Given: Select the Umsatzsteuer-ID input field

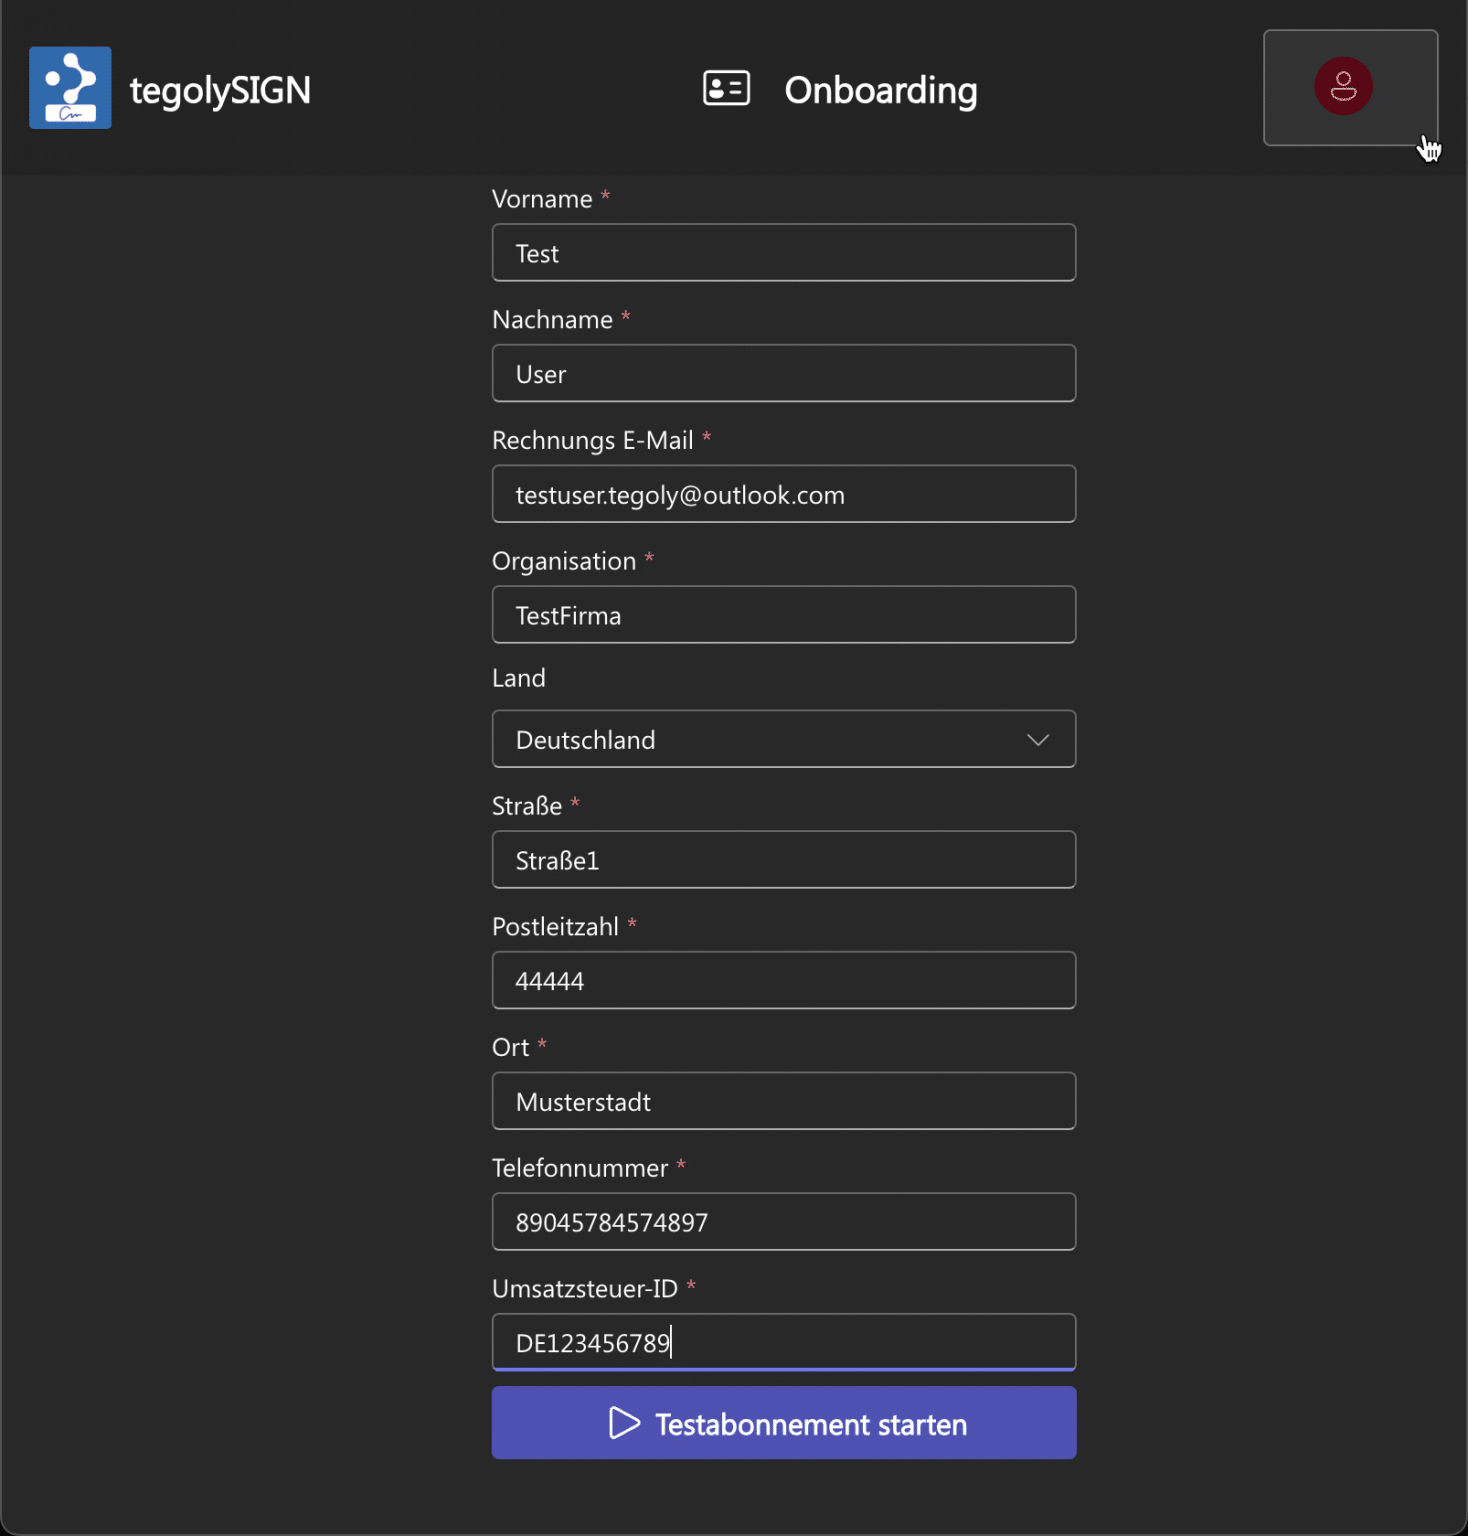Looking at the screenshot, I should pos(783,1342).
